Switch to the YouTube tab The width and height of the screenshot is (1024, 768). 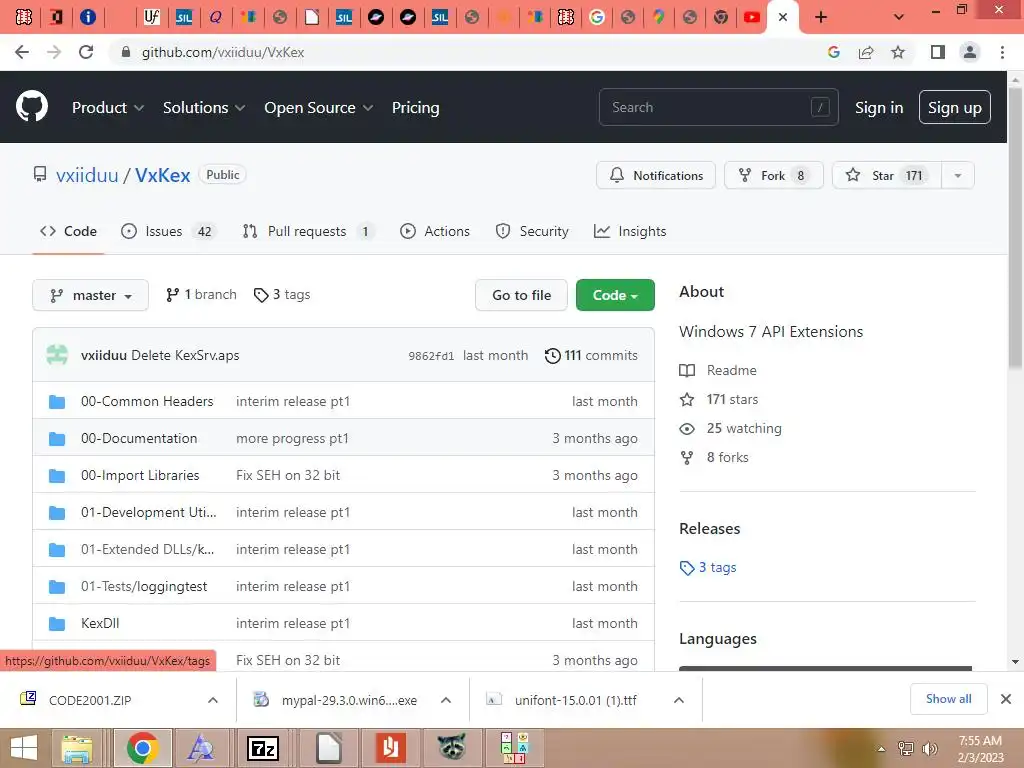click(752, 18)
